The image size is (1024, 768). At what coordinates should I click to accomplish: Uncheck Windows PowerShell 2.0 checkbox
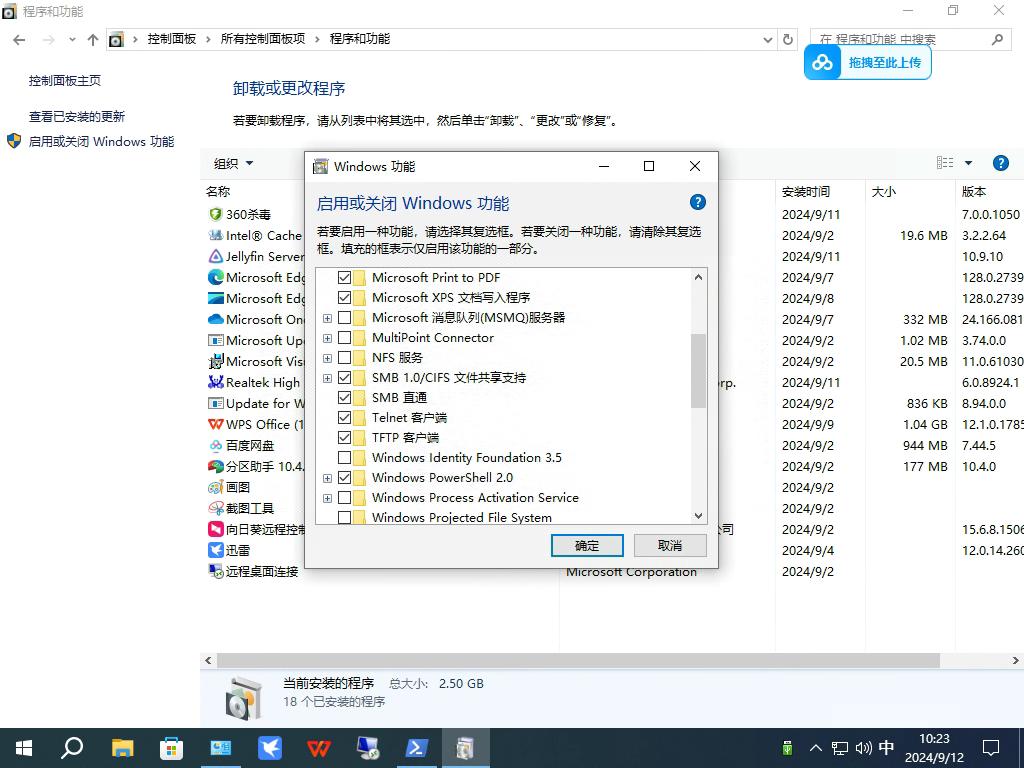[x=344, y=477]
